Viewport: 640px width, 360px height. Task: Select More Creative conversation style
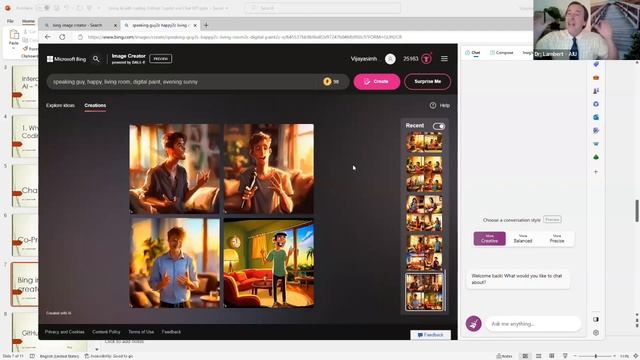coord(489,239)
